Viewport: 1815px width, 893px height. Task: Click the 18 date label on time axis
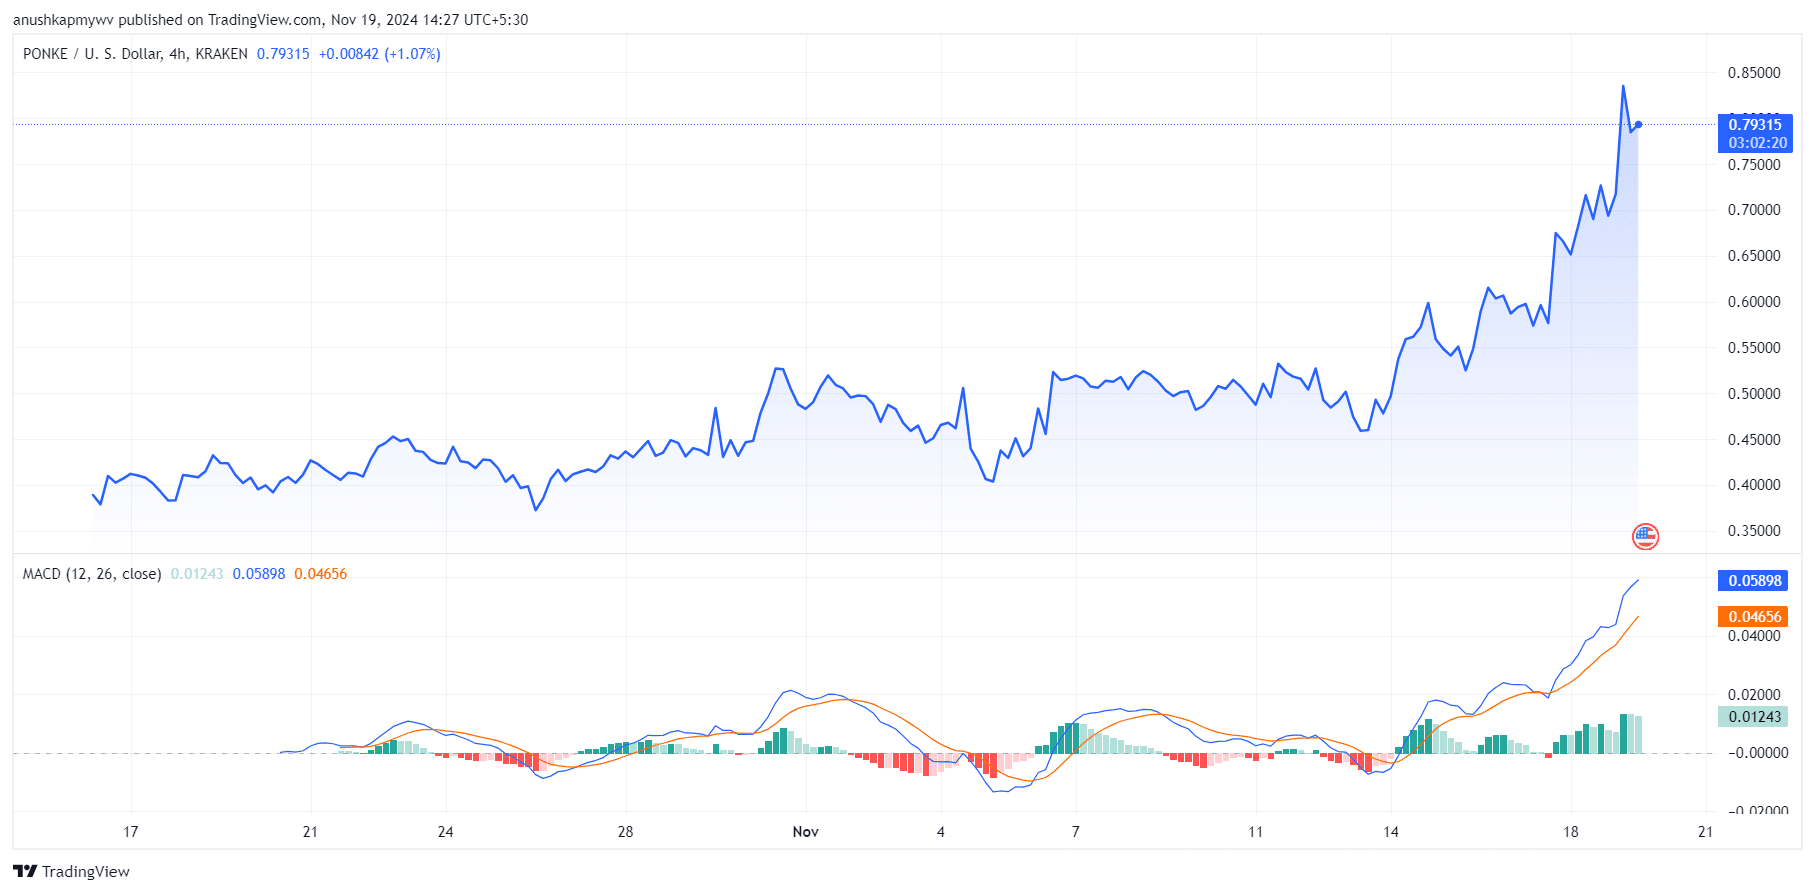point(1571,832)
